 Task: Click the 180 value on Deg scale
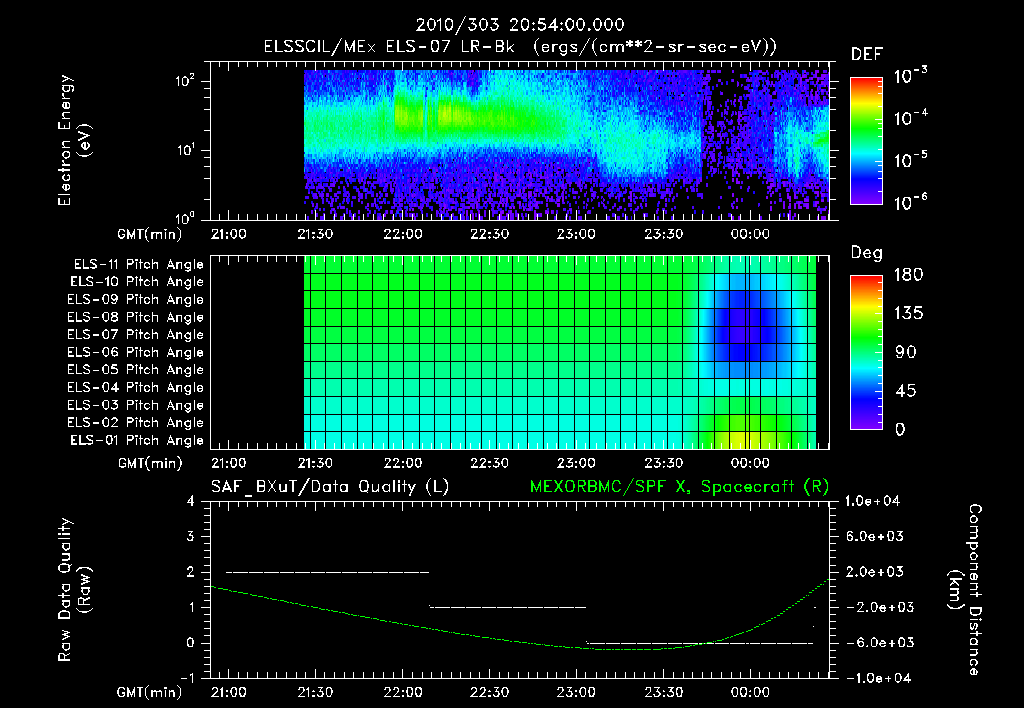[908, 275]
